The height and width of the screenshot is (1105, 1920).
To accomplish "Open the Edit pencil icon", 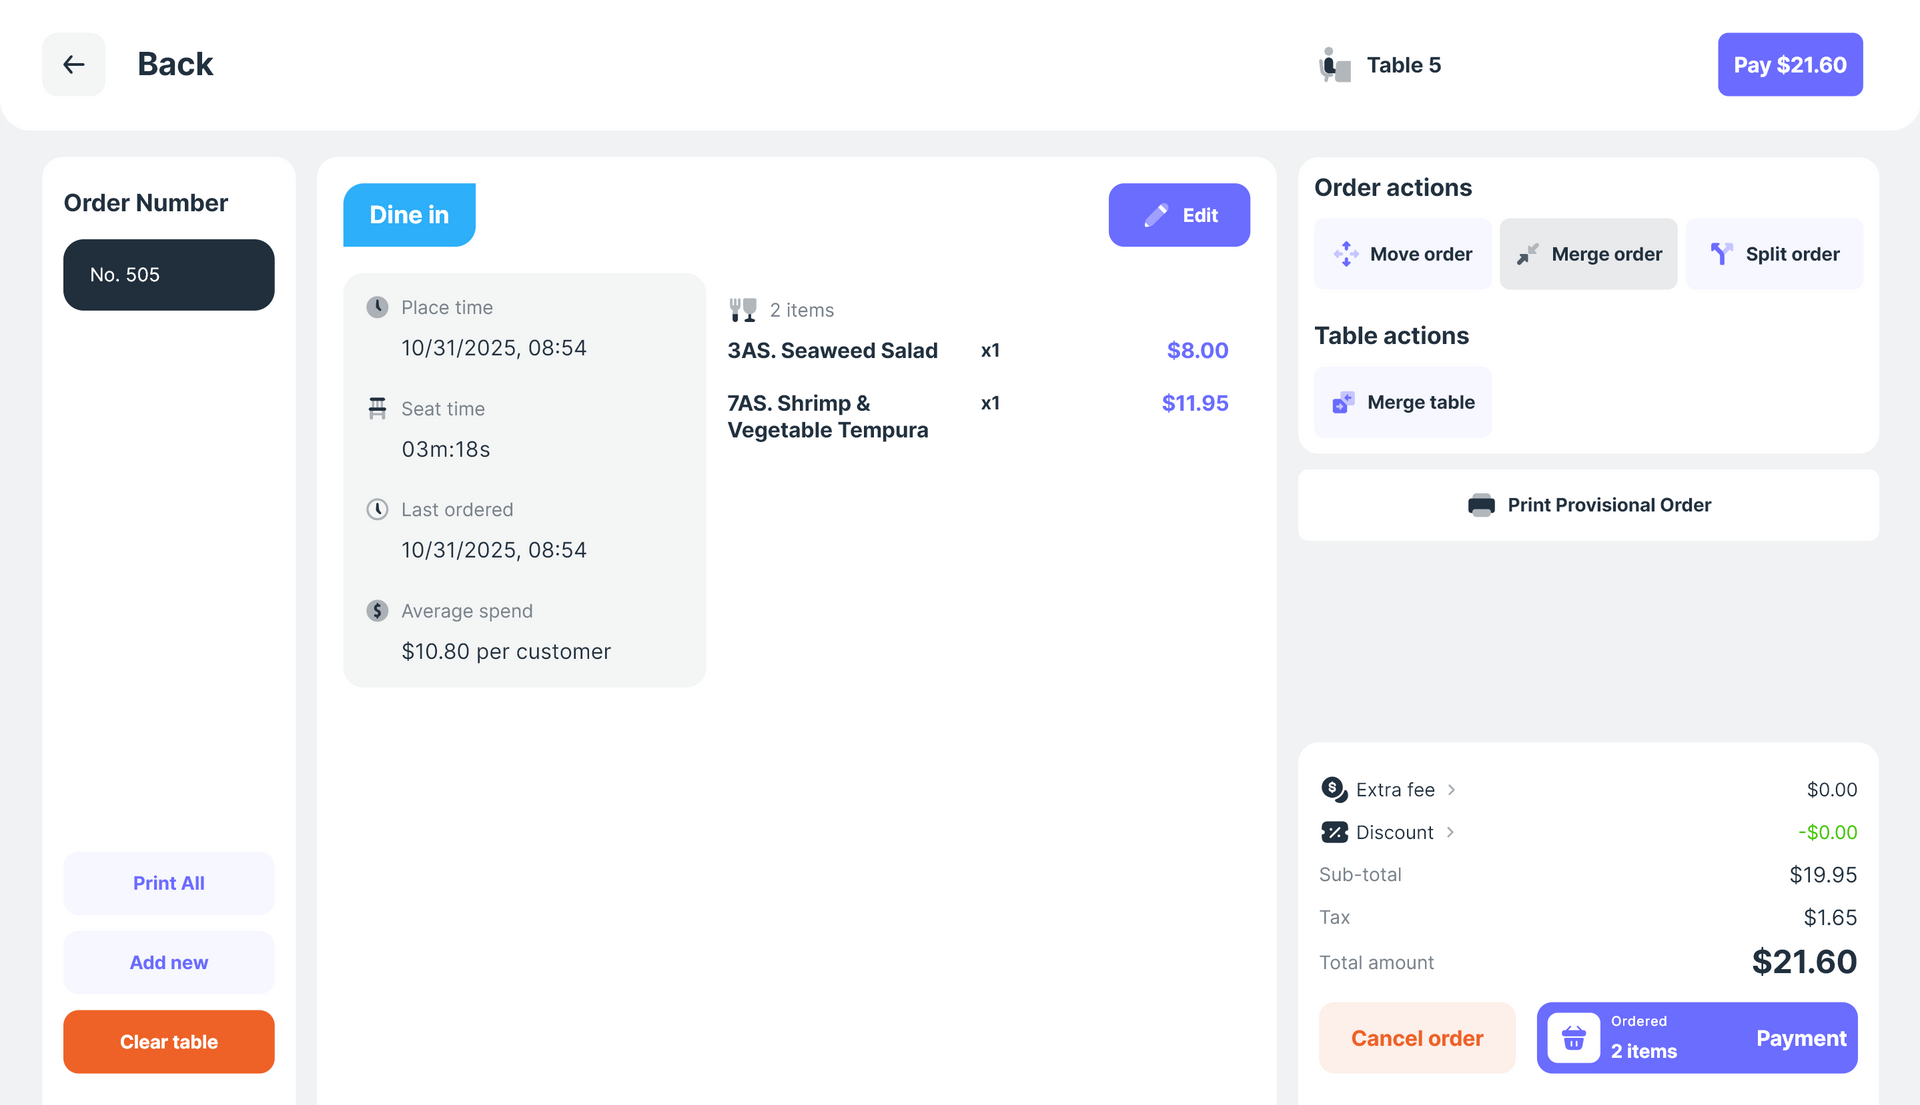I will coord(1154,214).
